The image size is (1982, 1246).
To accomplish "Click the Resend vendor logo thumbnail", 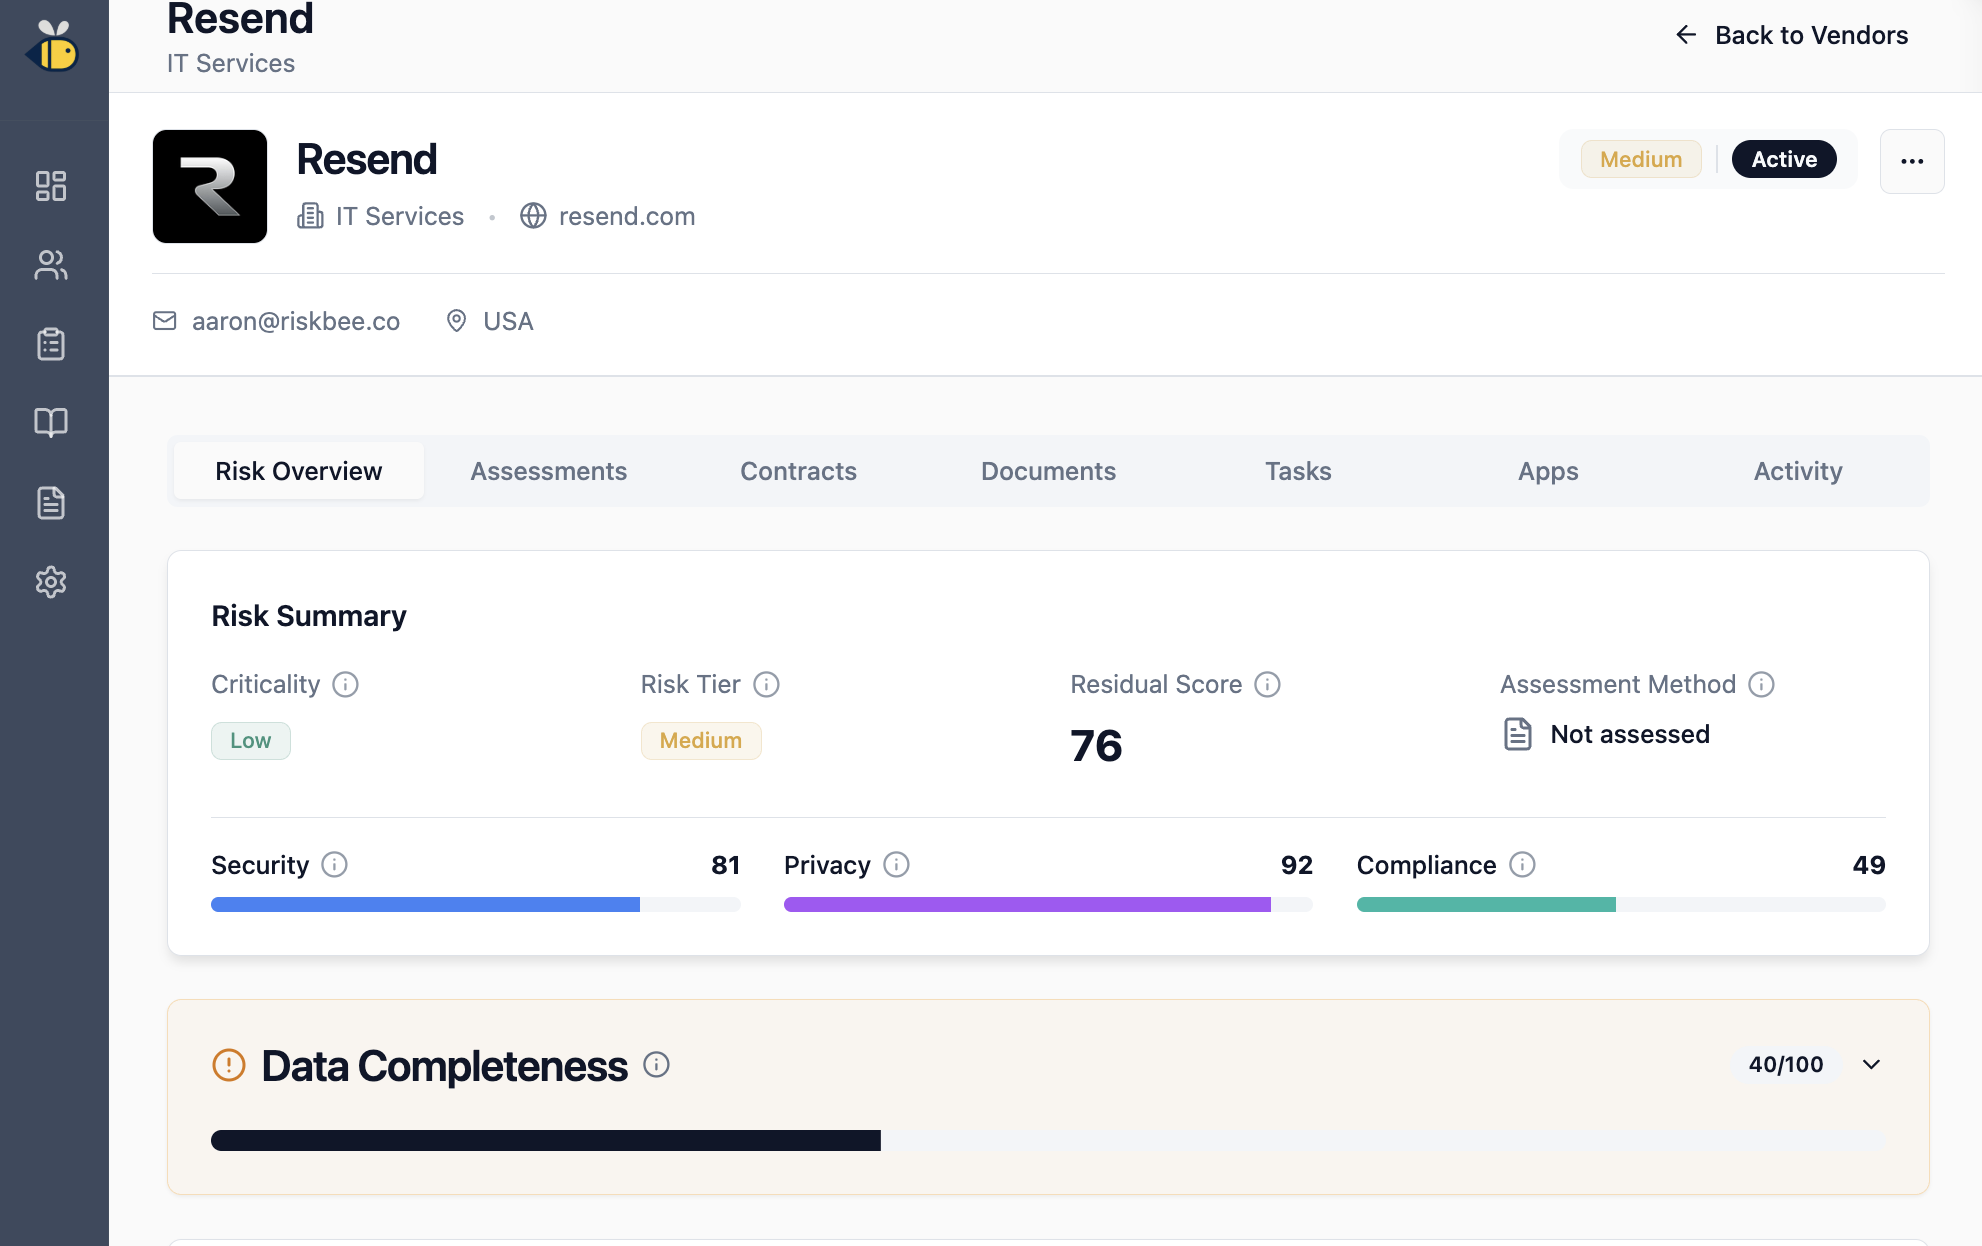I will coord(210,186).
